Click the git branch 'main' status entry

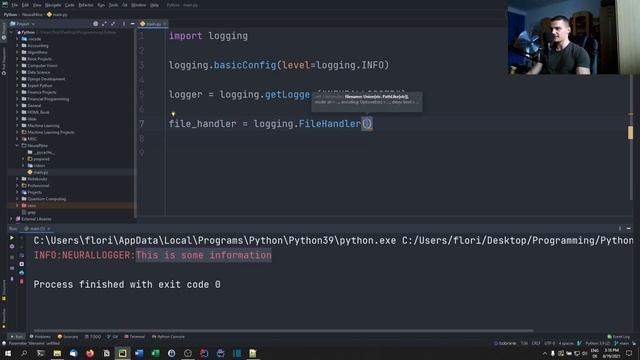pos(623,344)
